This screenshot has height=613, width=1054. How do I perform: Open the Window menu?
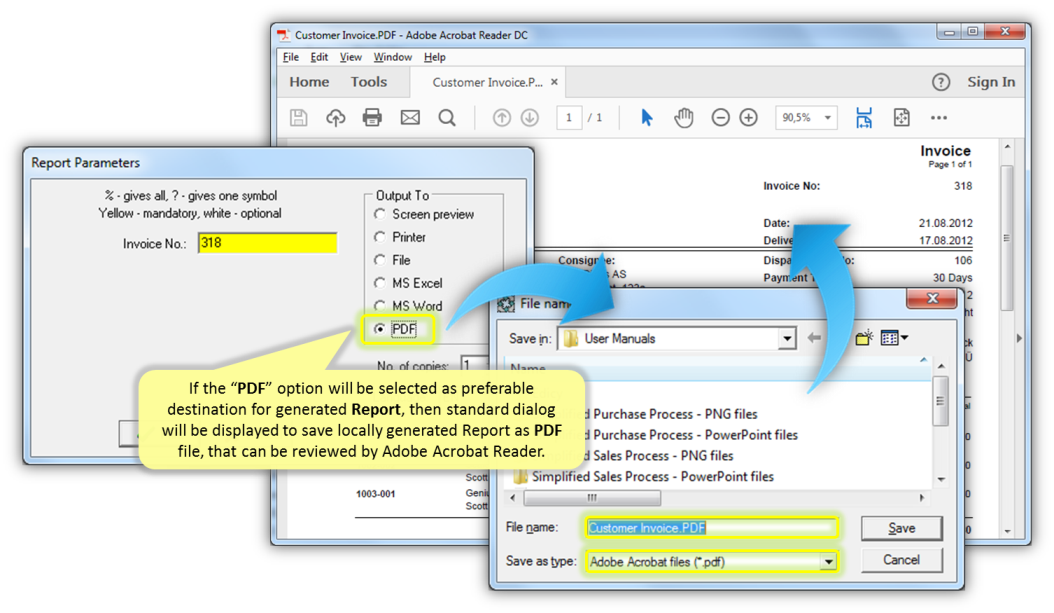[393, 57]
